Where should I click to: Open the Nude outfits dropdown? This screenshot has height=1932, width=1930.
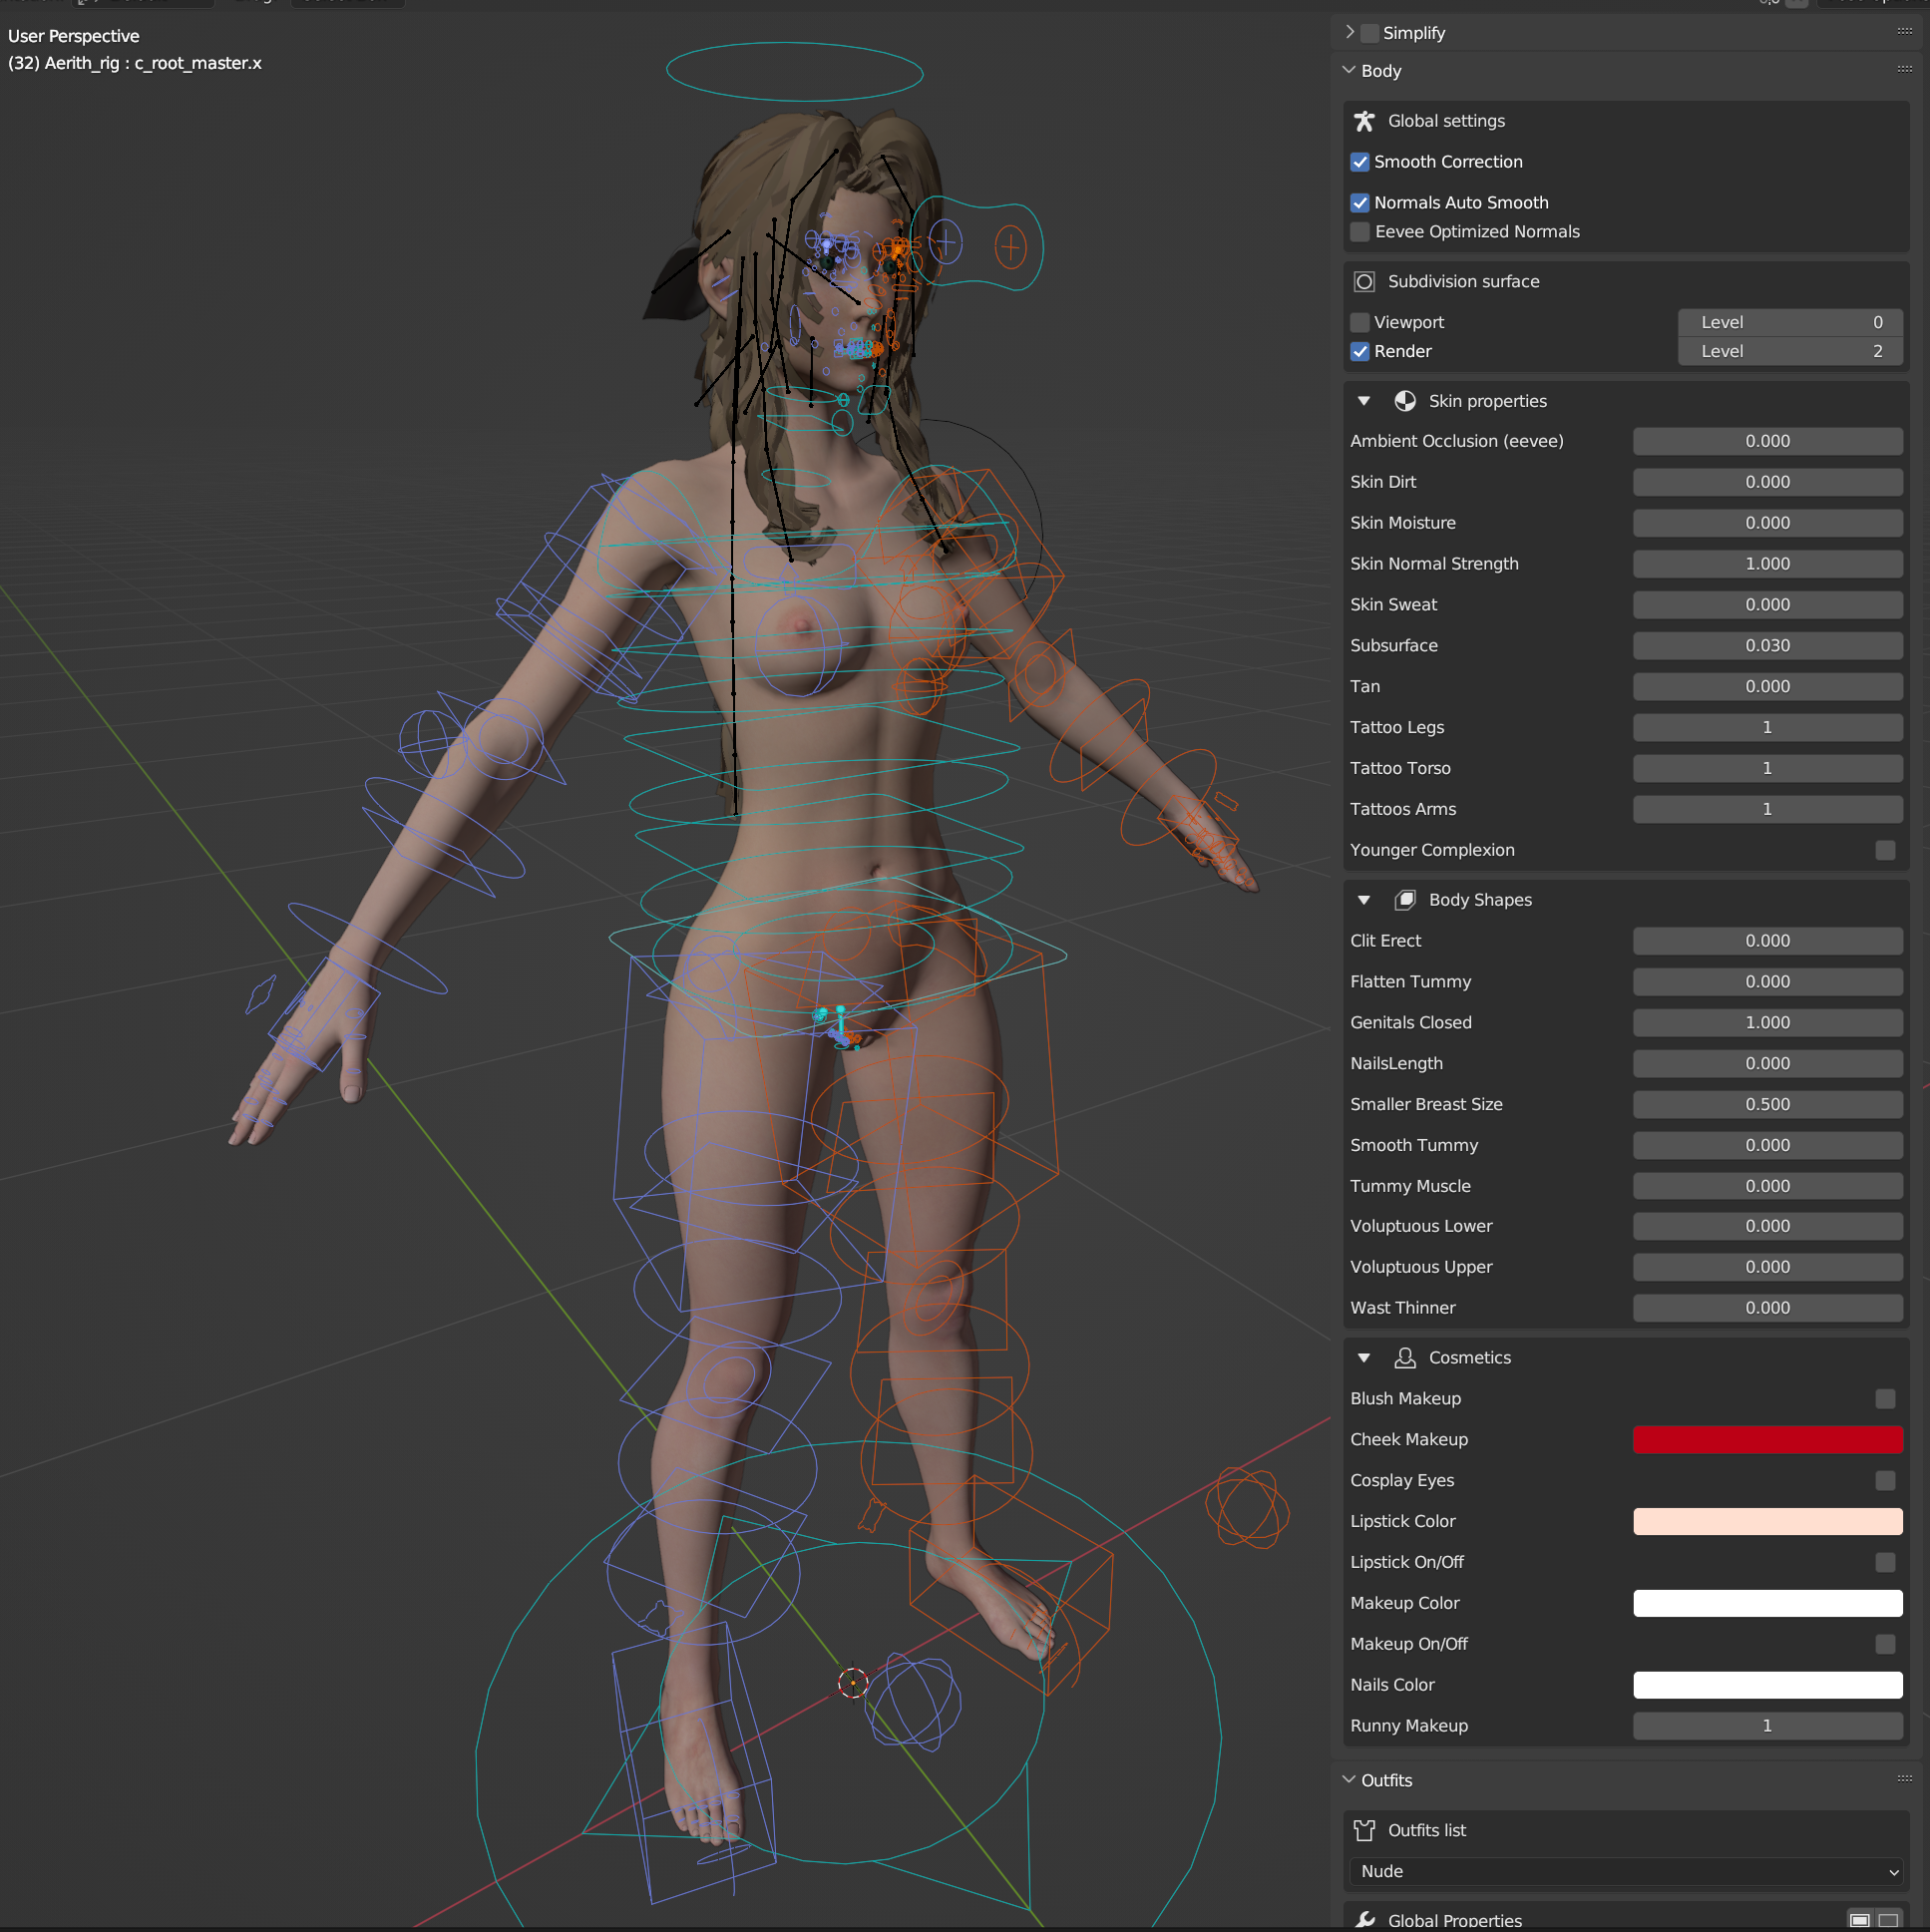(1626, 1872)
